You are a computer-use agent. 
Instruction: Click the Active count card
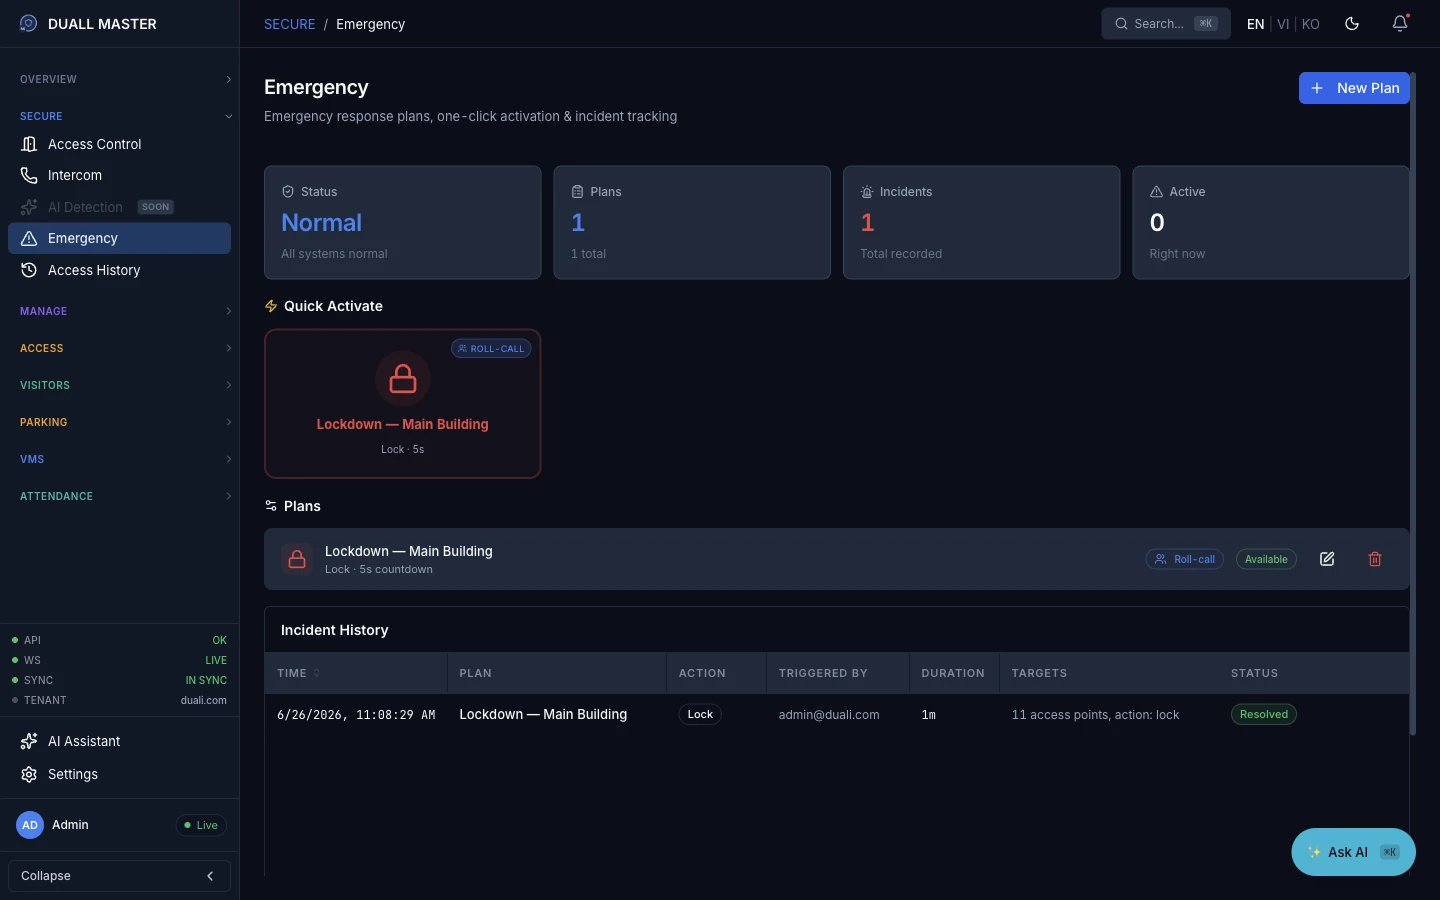click(1271, 222)
